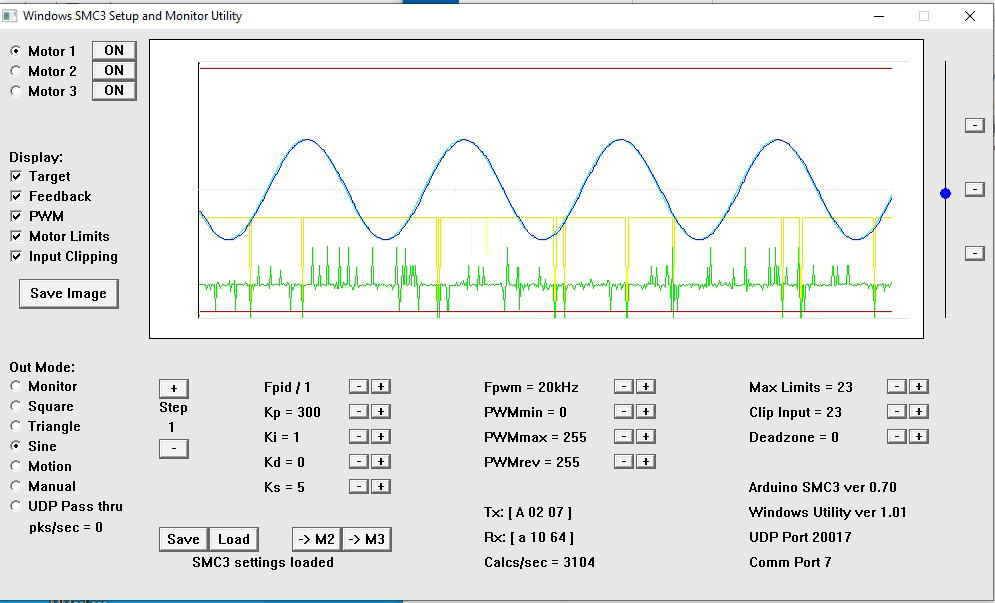Increase PWMmax with its plus button

(x=645, y=437)
